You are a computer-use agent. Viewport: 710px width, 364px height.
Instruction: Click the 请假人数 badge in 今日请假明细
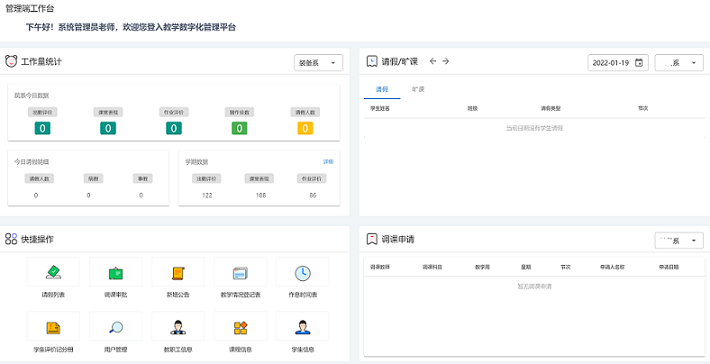(39, 178)
